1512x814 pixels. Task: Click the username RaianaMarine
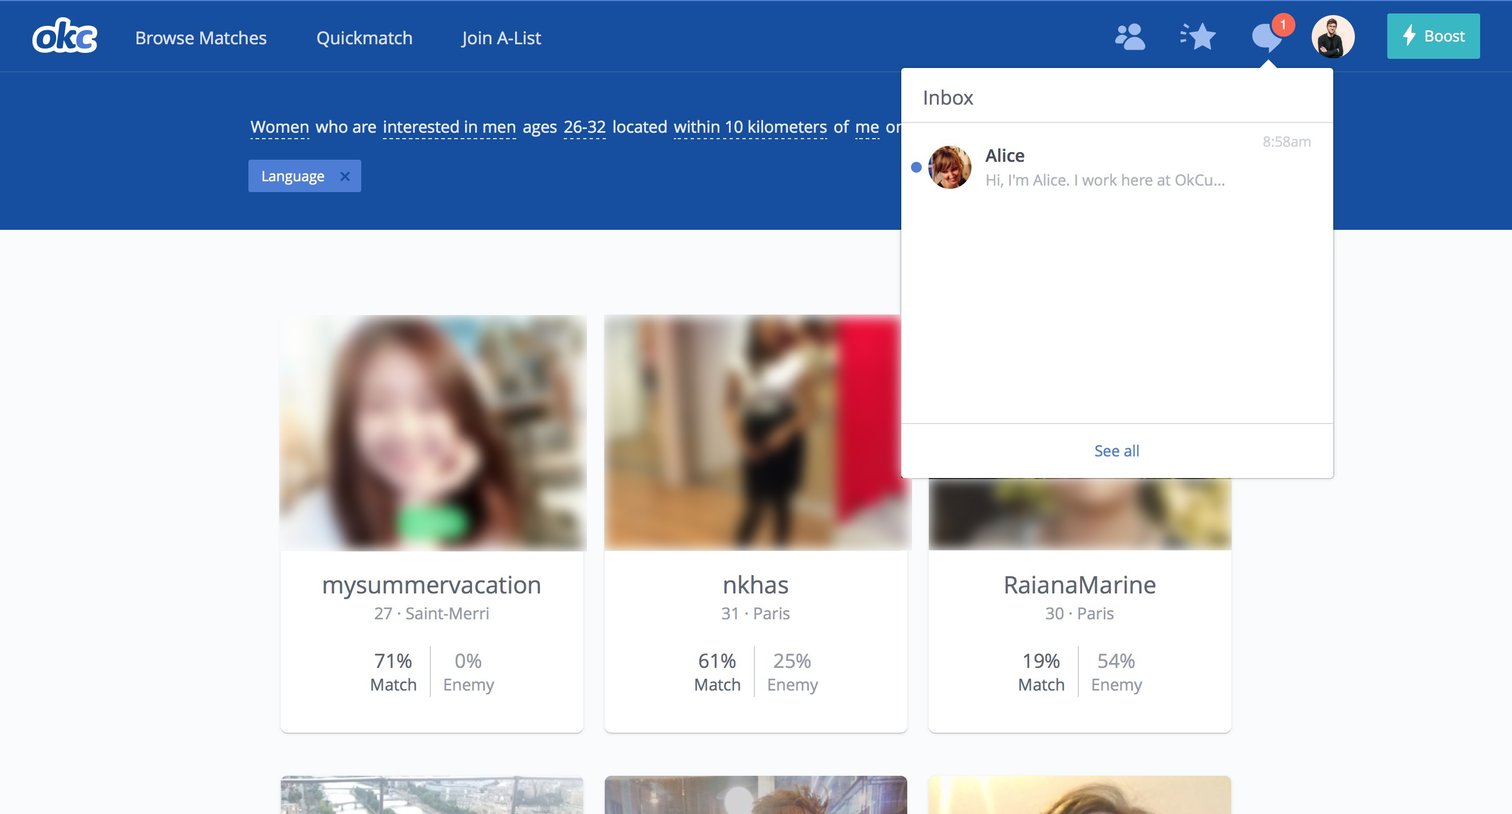tap(1080, 585)
